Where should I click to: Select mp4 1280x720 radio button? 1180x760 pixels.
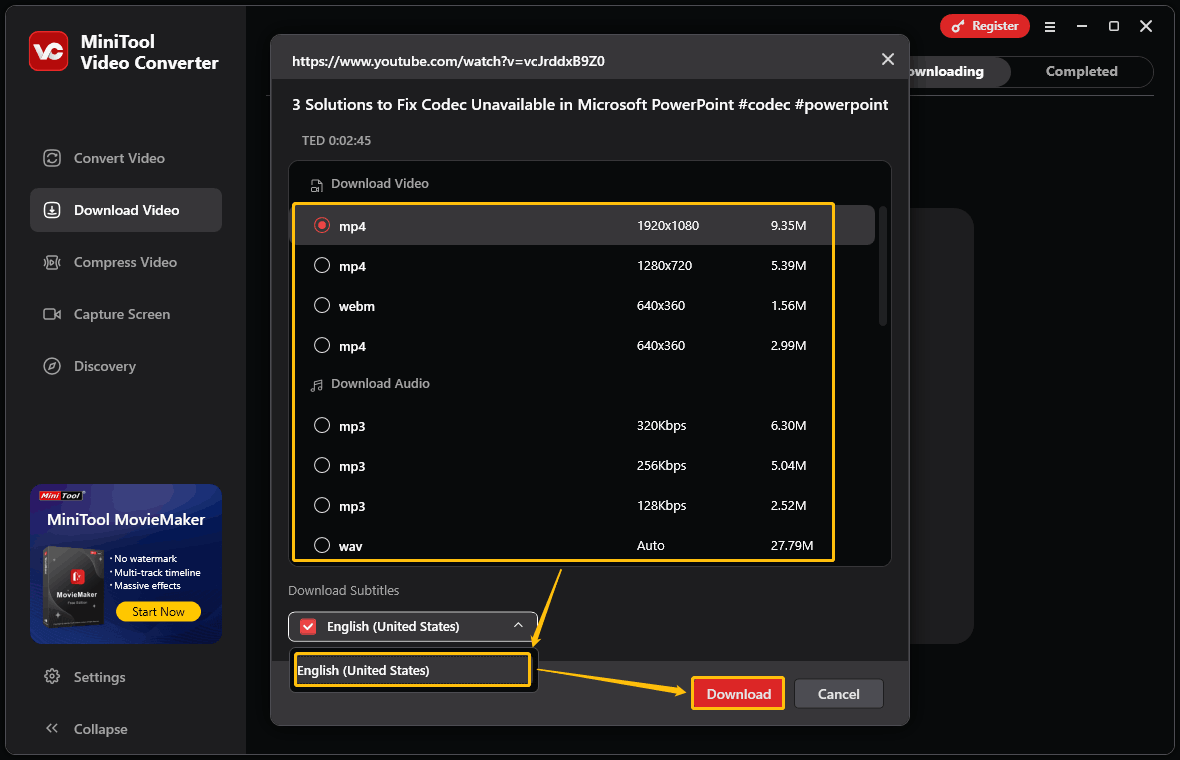pos(322,265)
